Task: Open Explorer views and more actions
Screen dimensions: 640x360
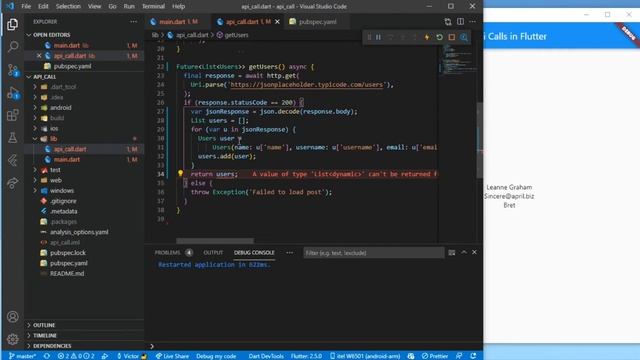Action: (x=133, y=22)
